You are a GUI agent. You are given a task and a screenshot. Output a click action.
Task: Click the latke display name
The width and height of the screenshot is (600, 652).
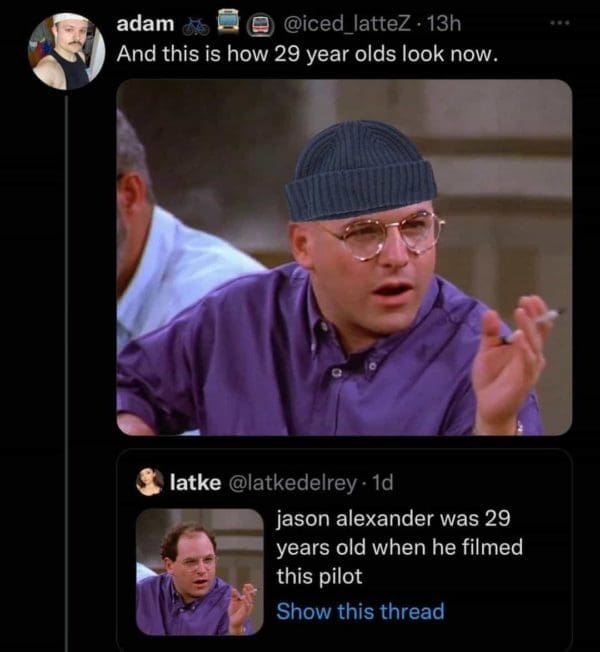(x=195, y=482)
